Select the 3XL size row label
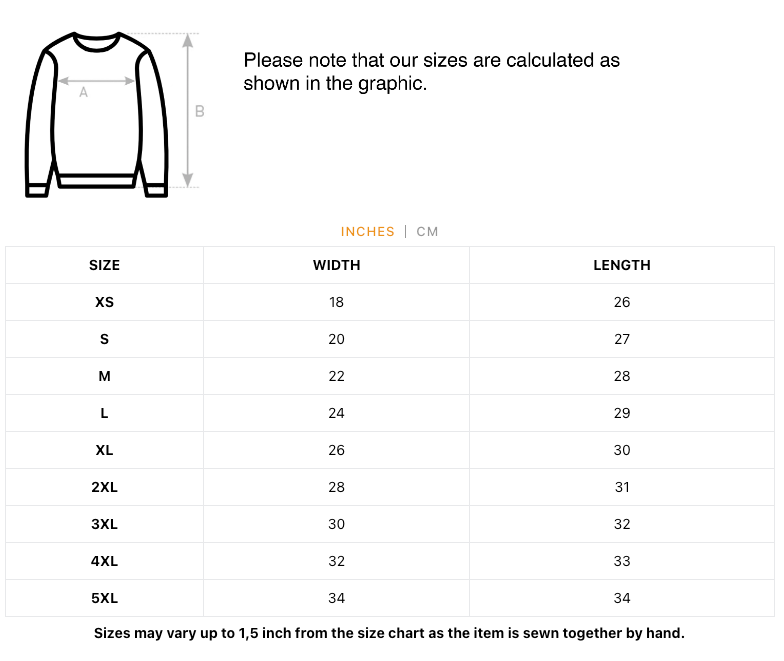Image resolution: width=784 pixels, height=661 pixels. 104,524
